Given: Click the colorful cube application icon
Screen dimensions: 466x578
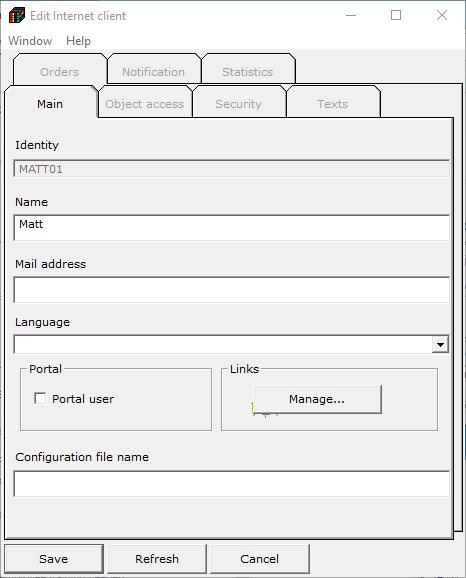Looking at the screenshot, I should [x=17, y=15].
